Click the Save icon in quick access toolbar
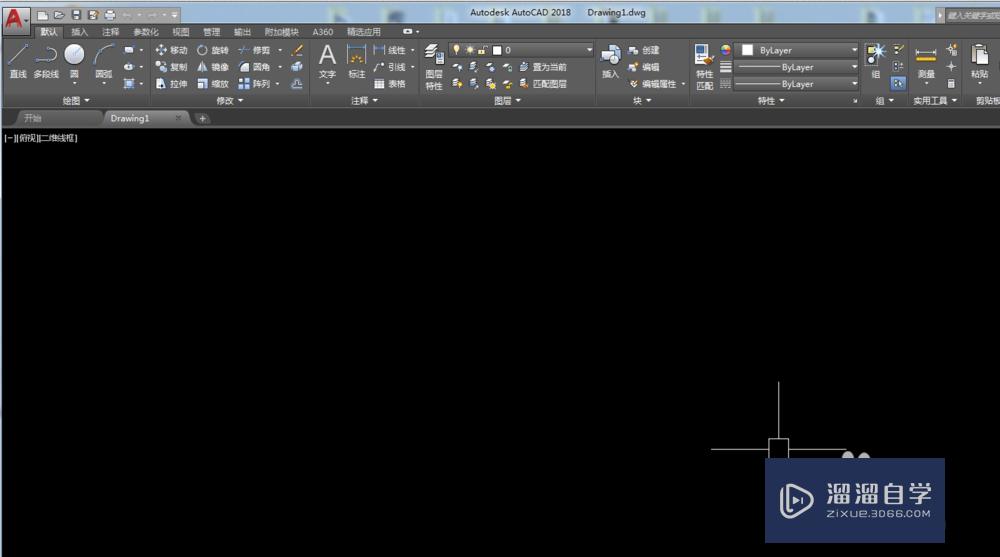The width and height of the screenshot is (1000, 557). click(76, 15)
